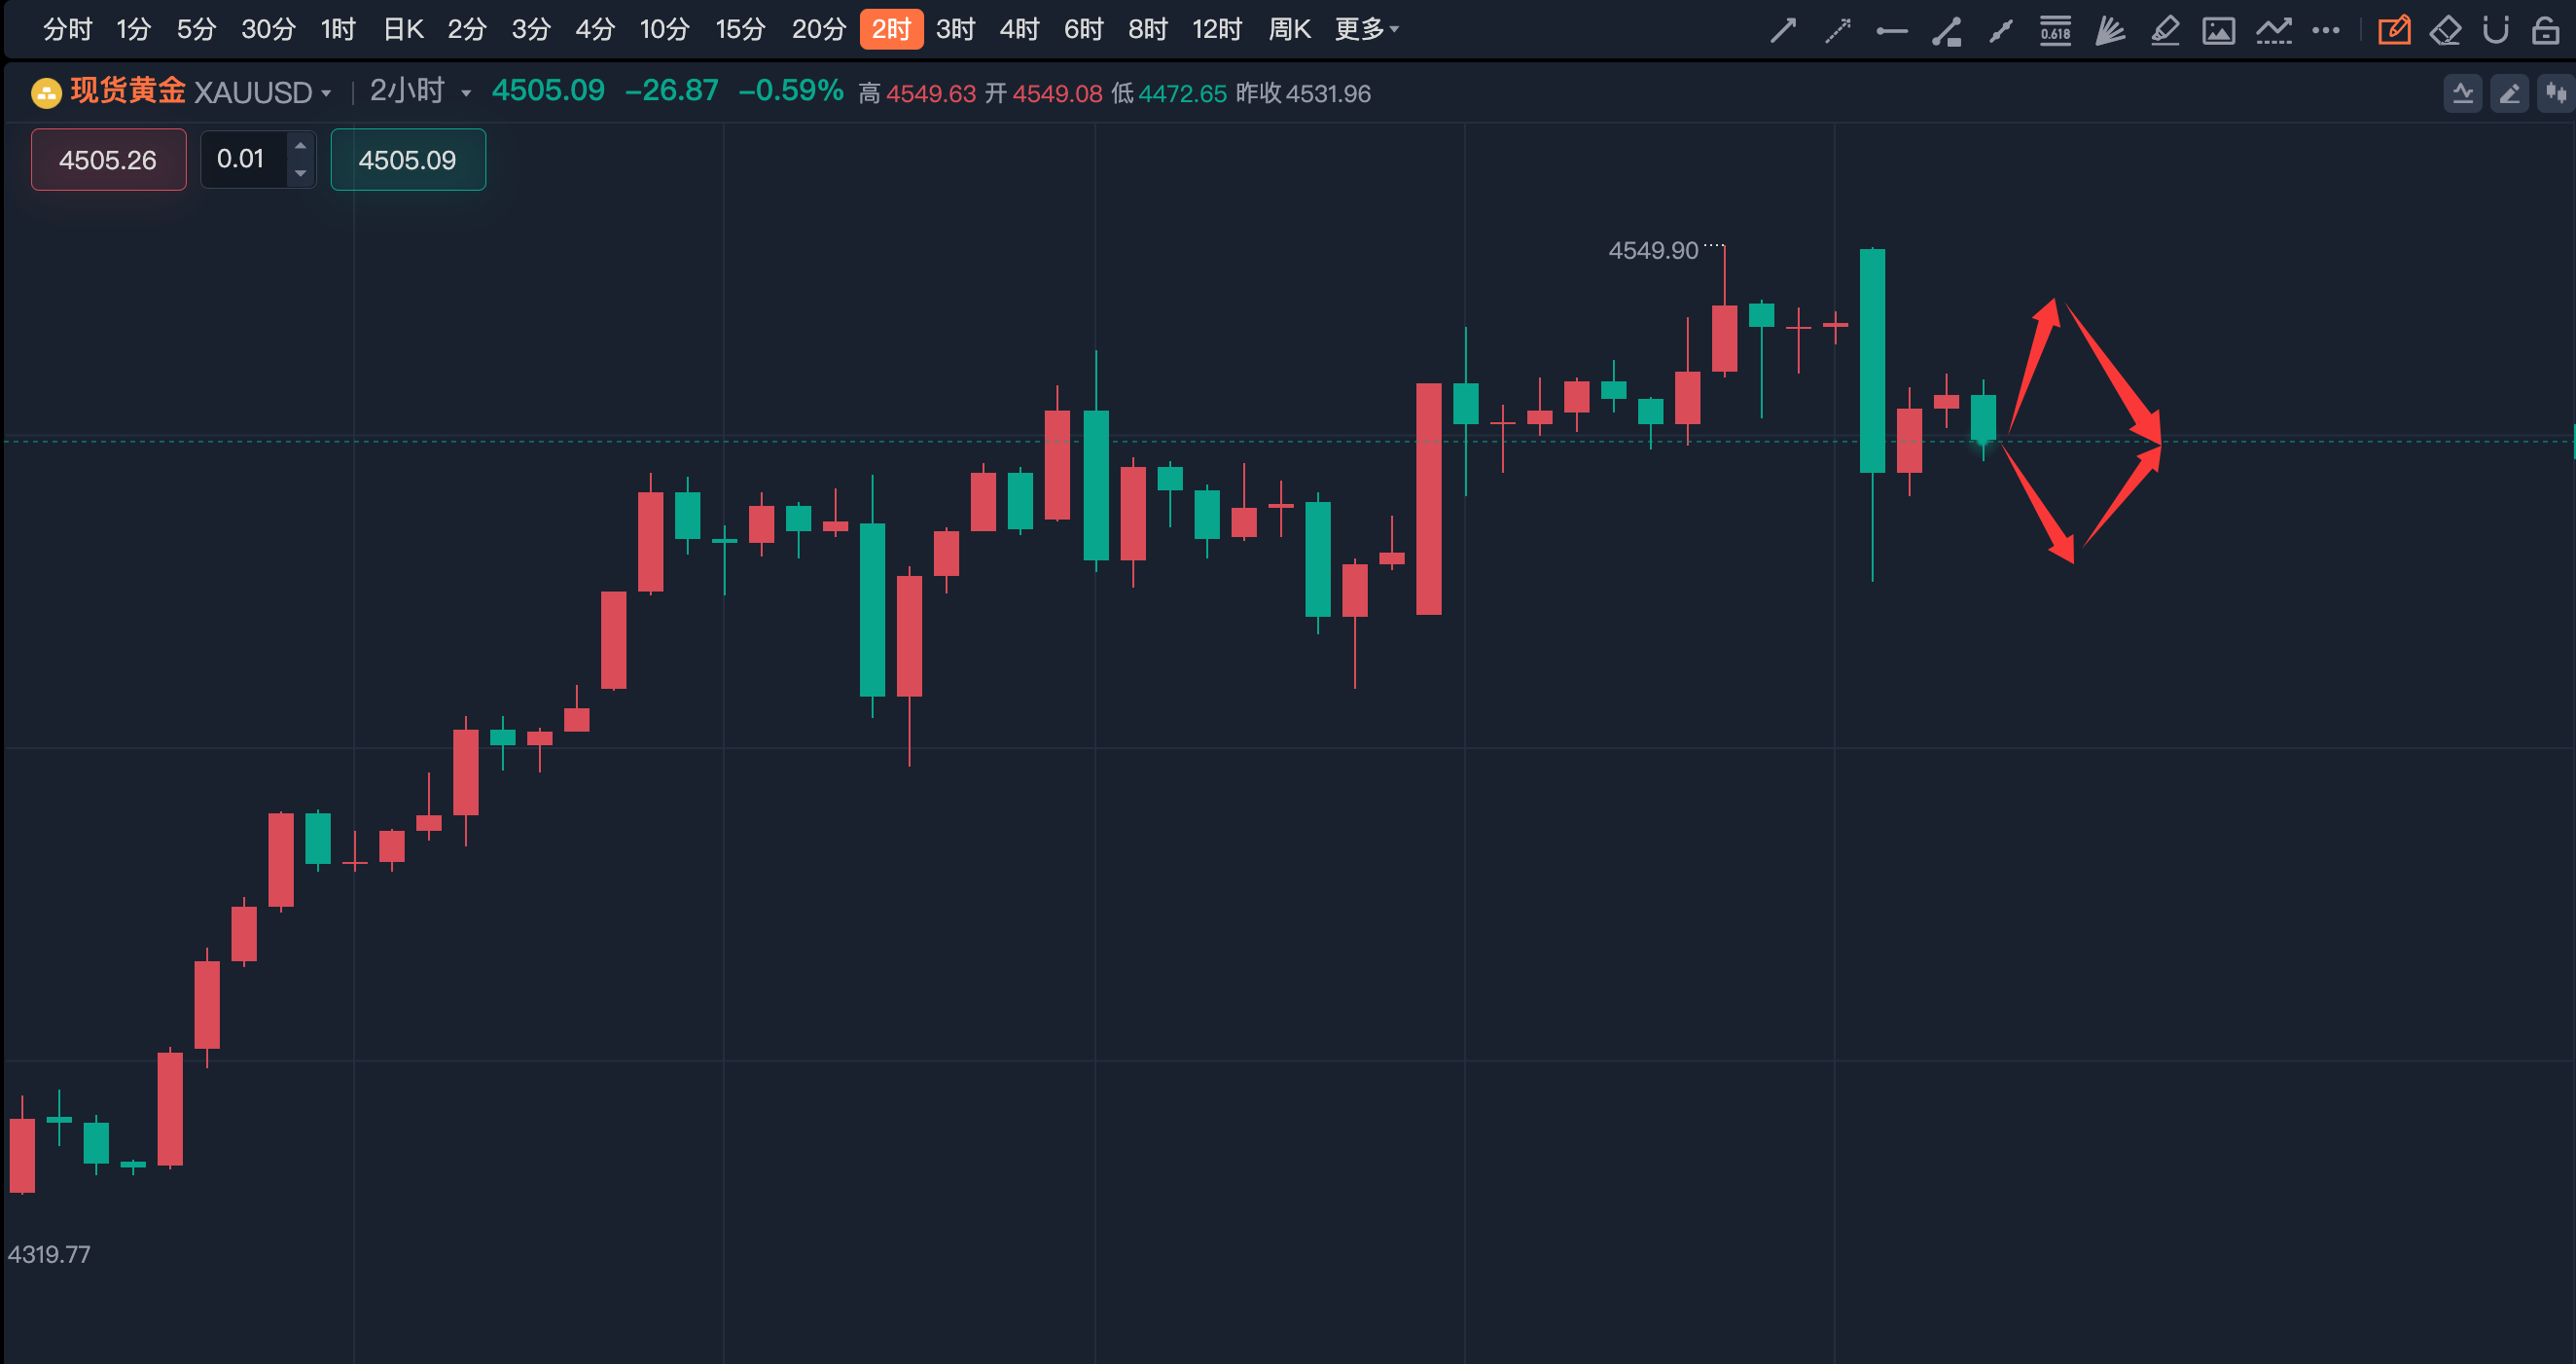The width and height of the screenshot is (2576, 1364).
Task: Expand the 更多 timeframes menu
Action: (1366, 29)
